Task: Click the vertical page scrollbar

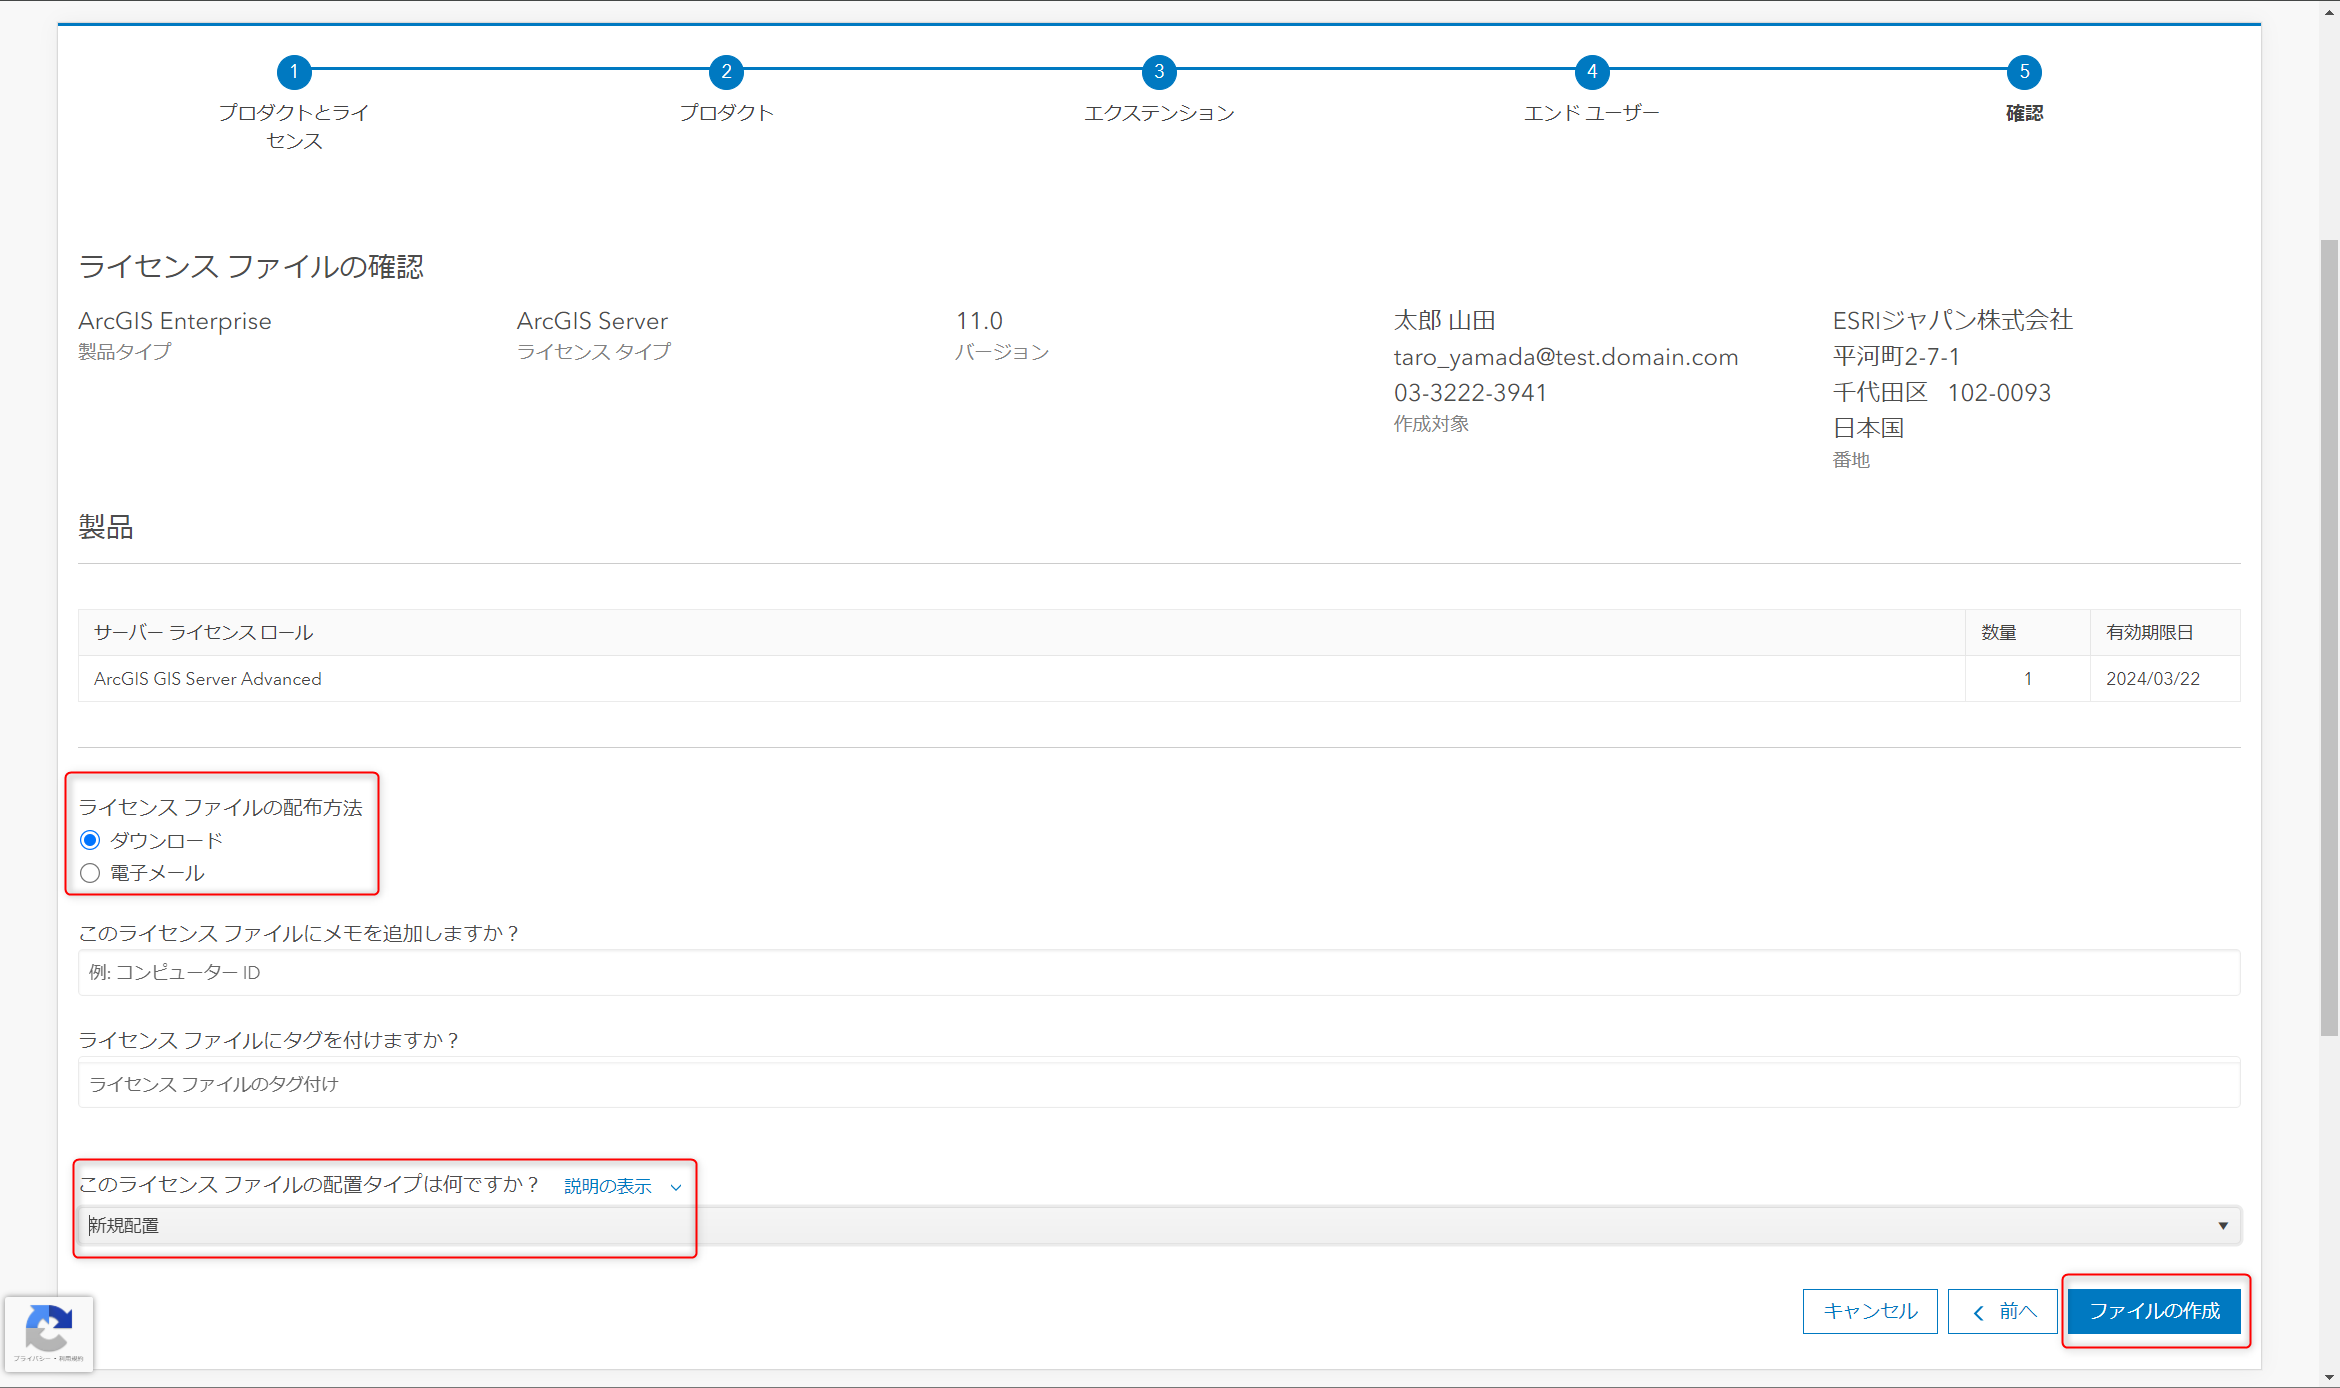Action: [2329, 638]
